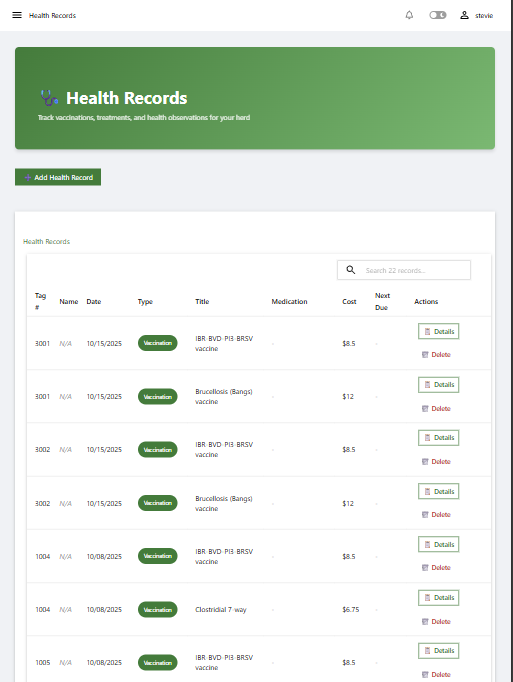Image resolution: width=513 pixels, height=682 pixels.
Task: Click the Actions column header
Action: [426, 301]
